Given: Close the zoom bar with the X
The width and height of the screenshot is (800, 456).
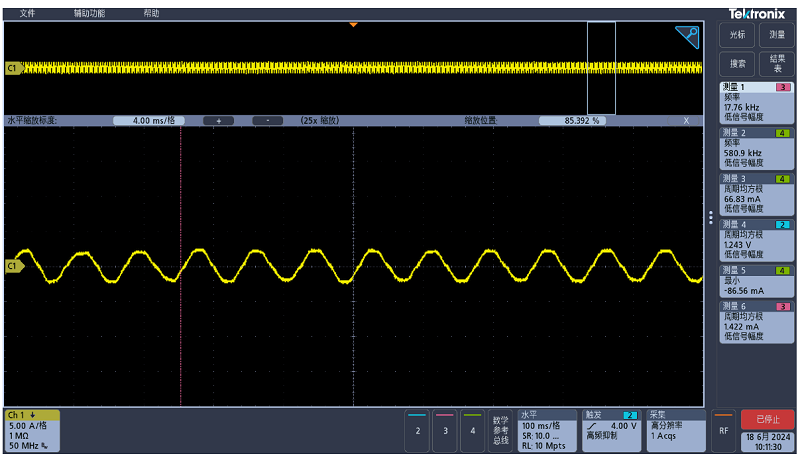Looking at the screenshot, I should (x=686, y=120).
